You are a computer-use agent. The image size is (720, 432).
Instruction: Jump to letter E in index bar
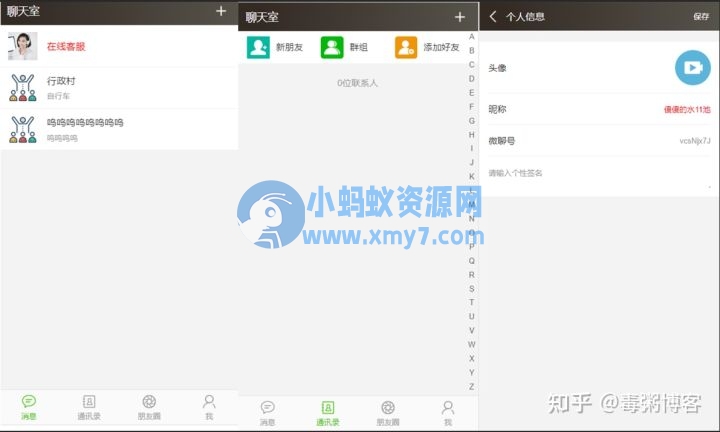pos(472,93)
